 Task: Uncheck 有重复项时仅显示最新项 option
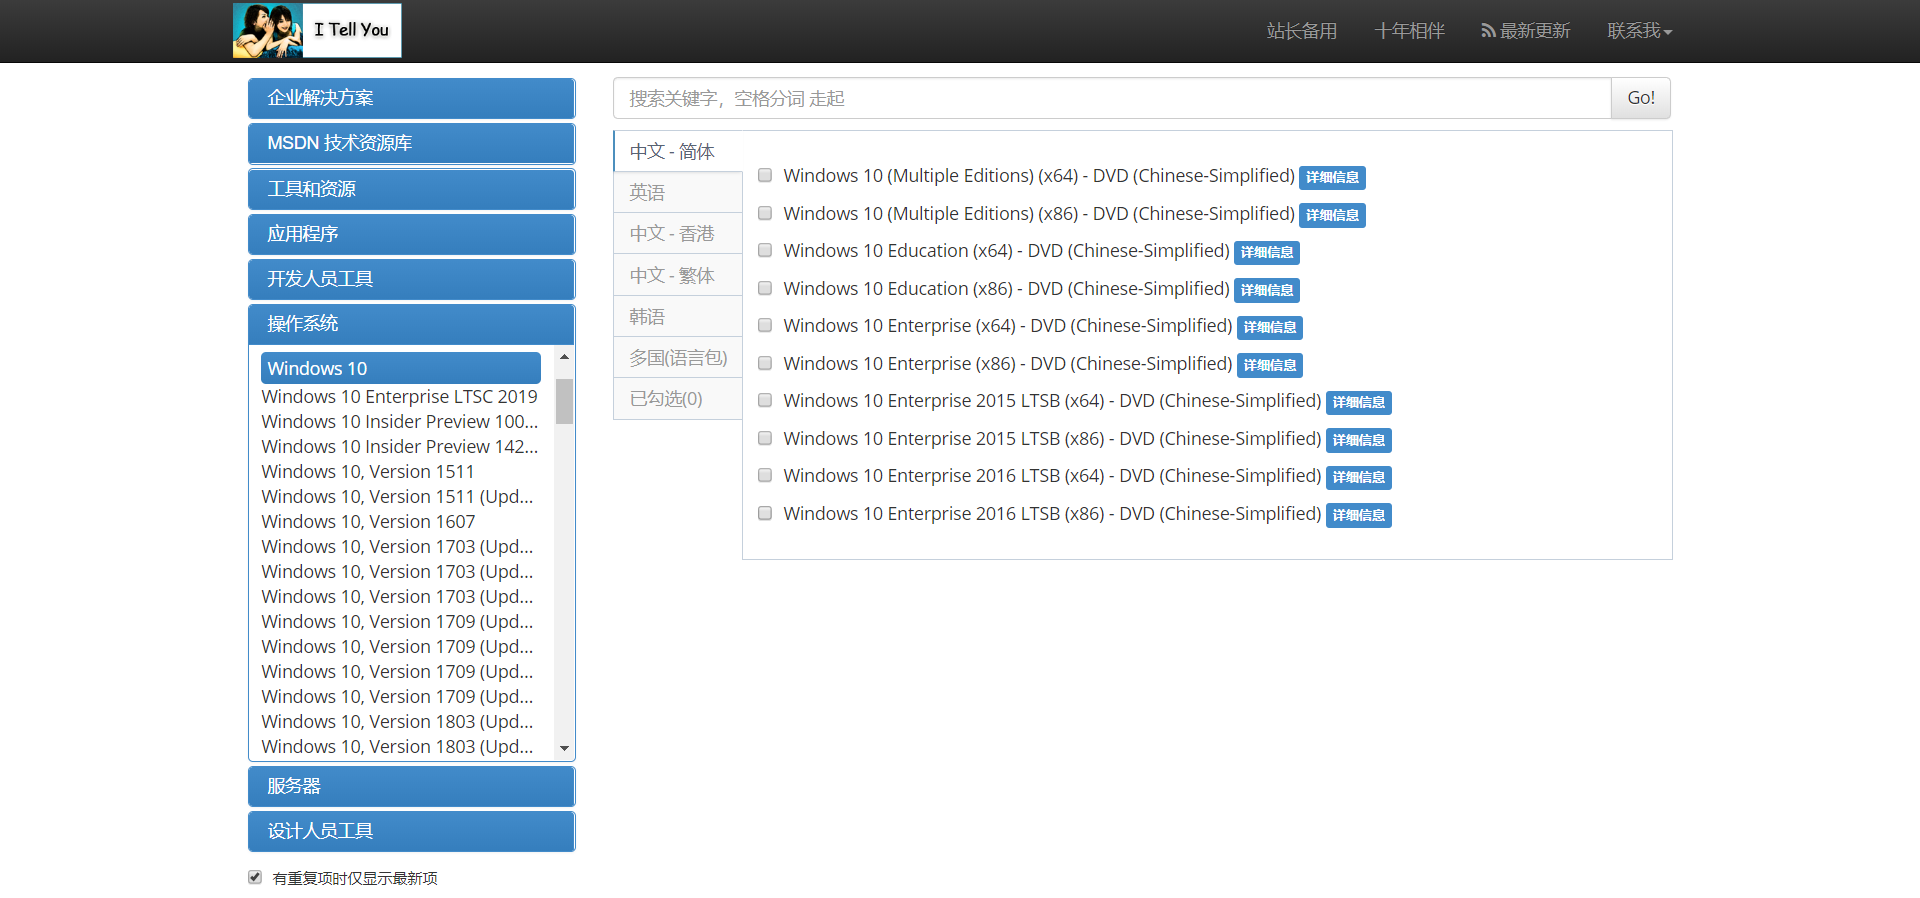click(255, 877)
